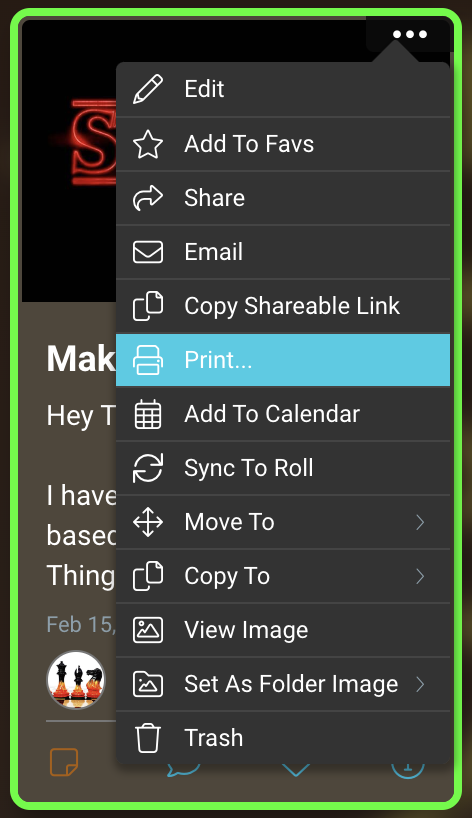Choose View Image from the menu
The width and height of the screenshot is (472, 818).
283,630
